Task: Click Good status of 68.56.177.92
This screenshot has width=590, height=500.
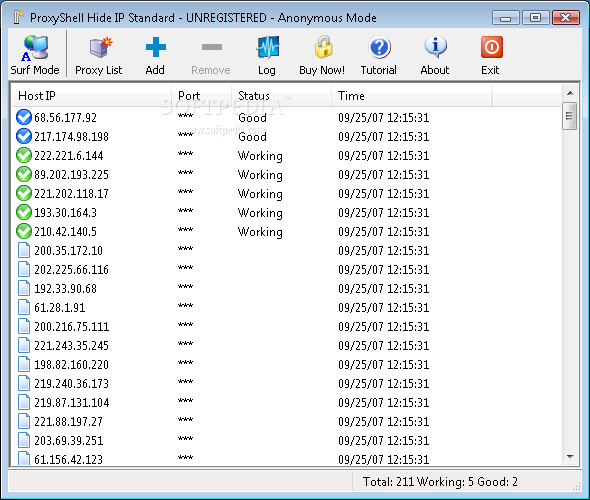Action: 252,118
